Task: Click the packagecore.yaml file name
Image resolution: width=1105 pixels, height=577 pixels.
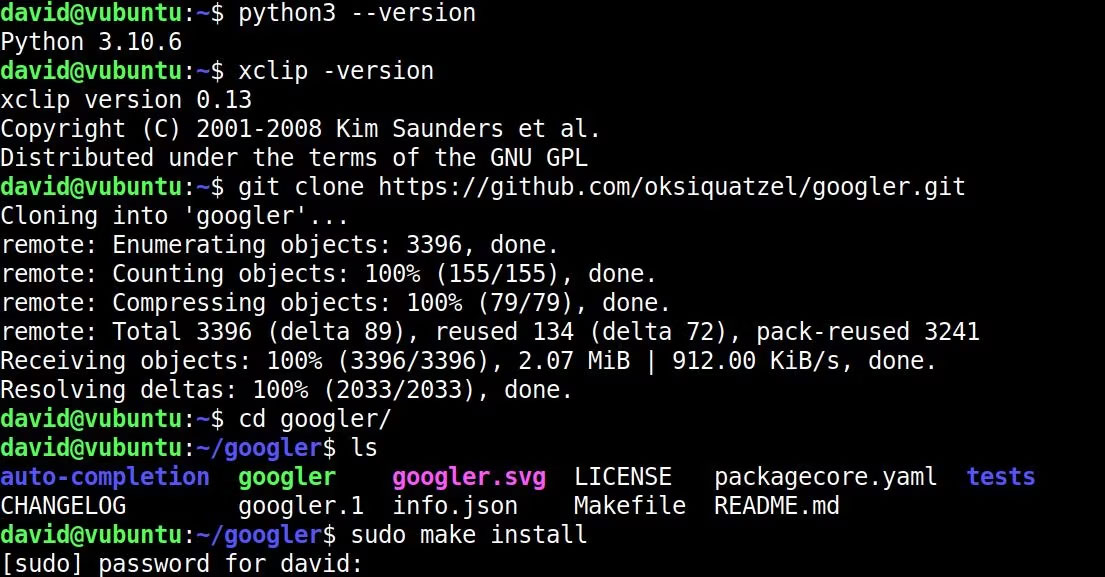Action: click(x=825, y=477)
